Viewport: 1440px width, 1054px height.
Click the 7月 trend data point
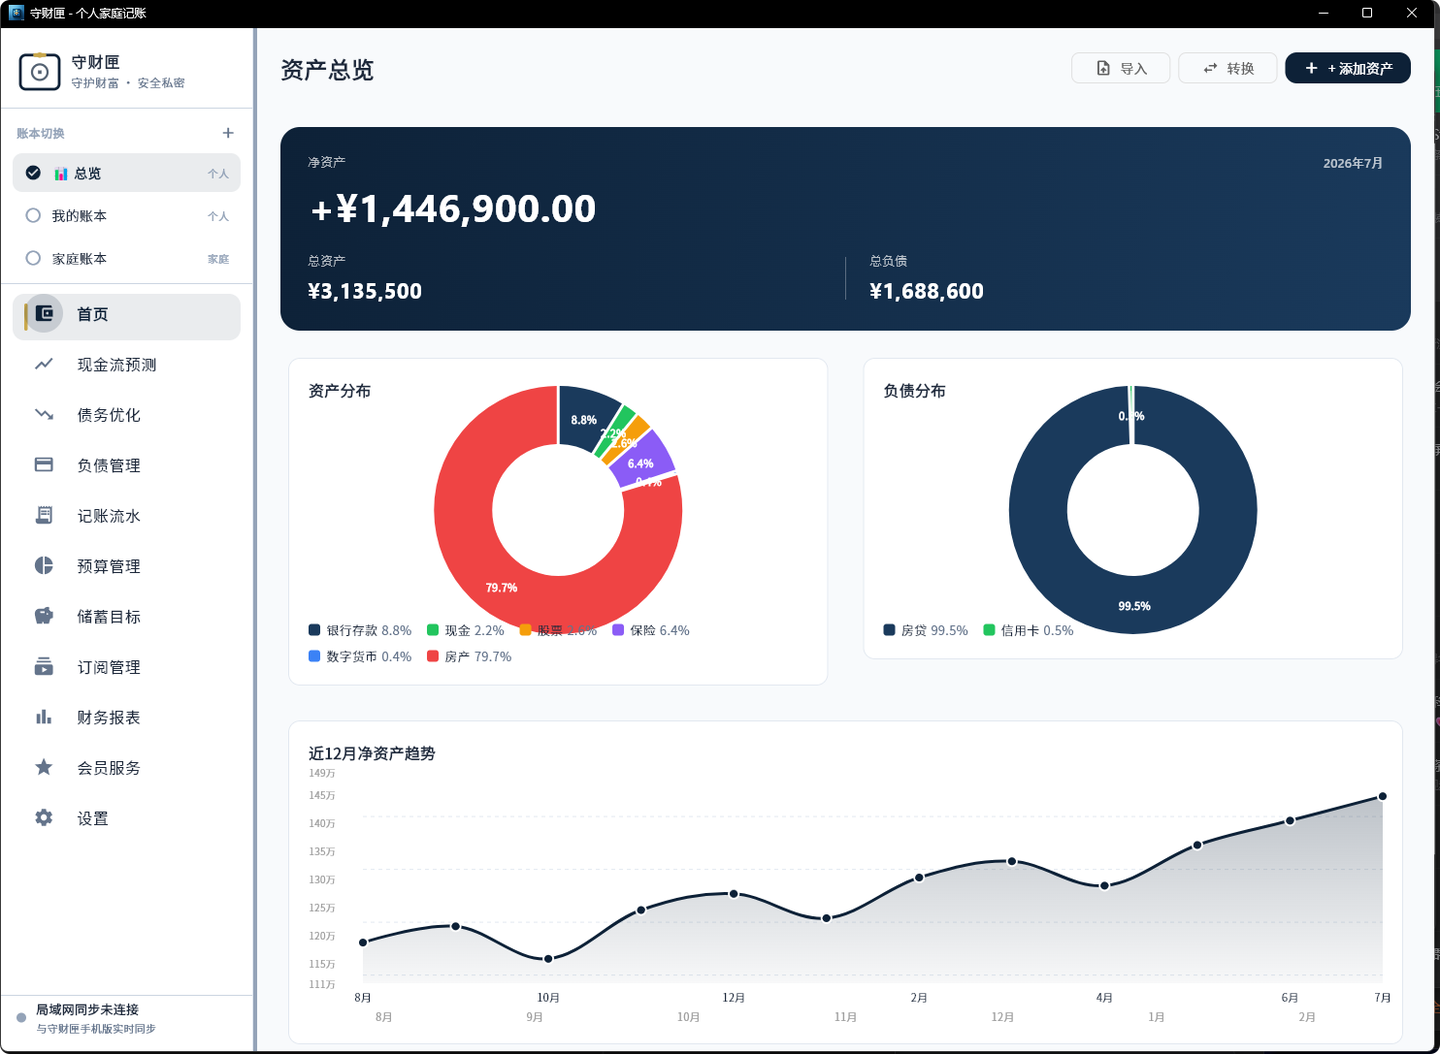[x=1383, y=796]
